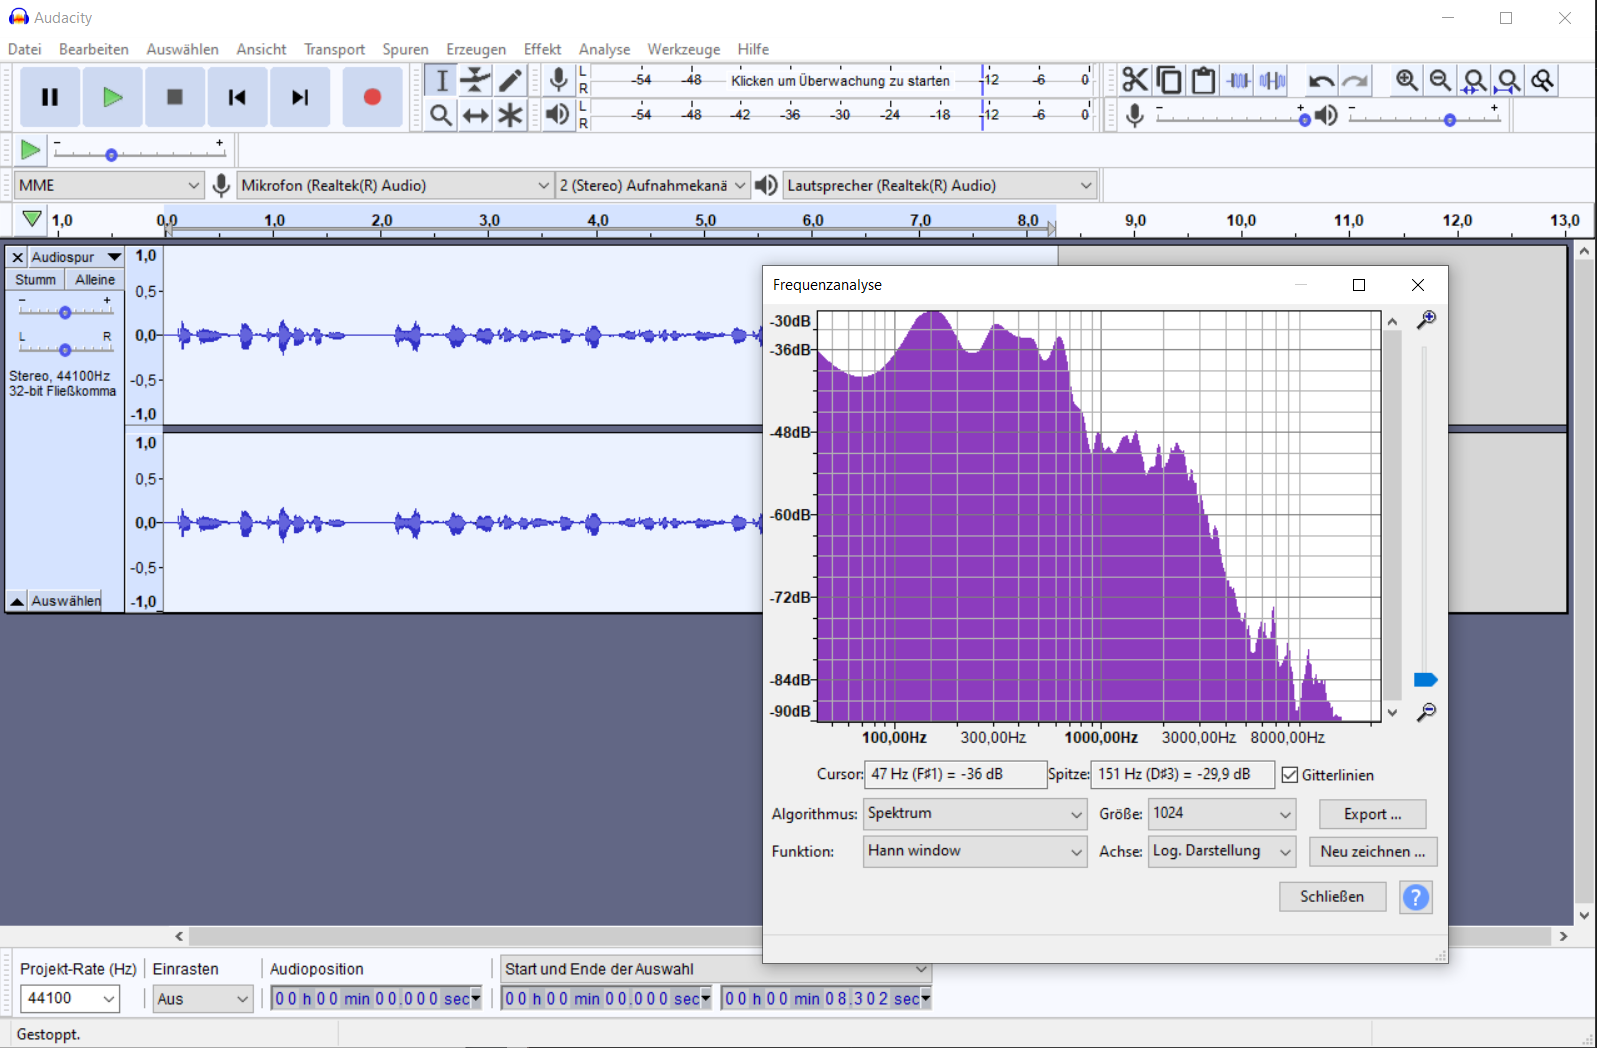
Task: Click the recording meter microphone icon
Action: click(x=558, y=80)
